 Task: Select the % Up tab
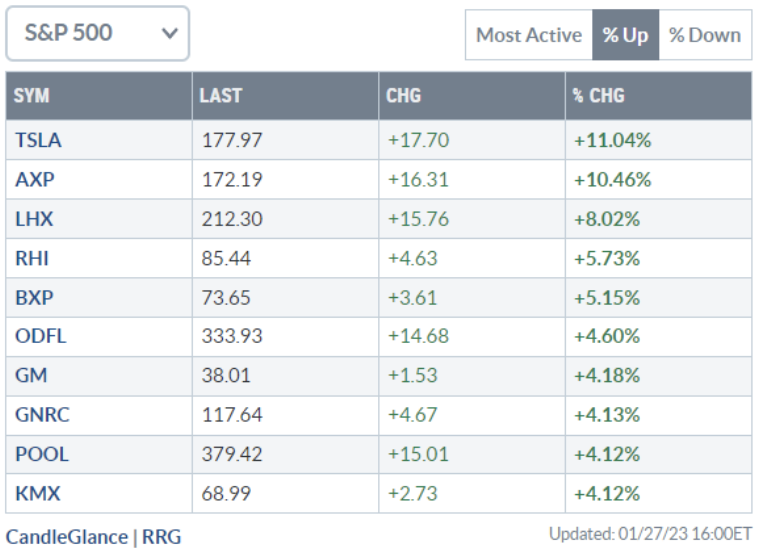pyautogui.click(x=625, y=35)
